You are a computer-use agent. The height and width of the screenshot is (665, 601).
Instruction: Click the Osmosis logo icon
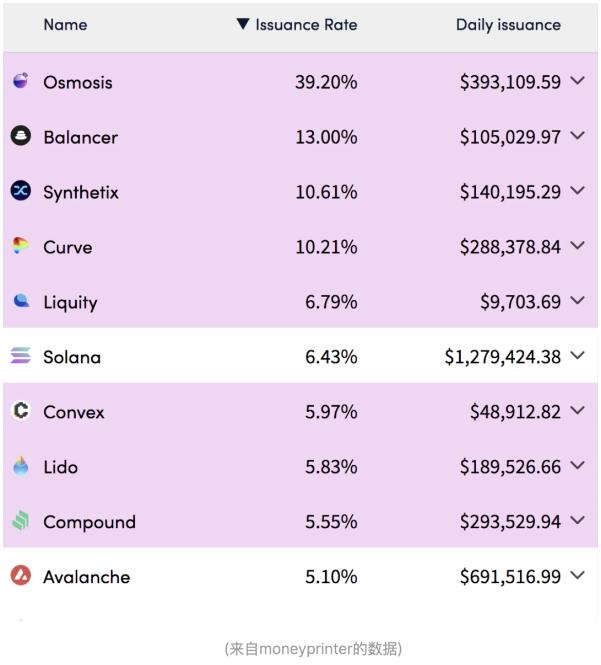(x=20, y=81)
